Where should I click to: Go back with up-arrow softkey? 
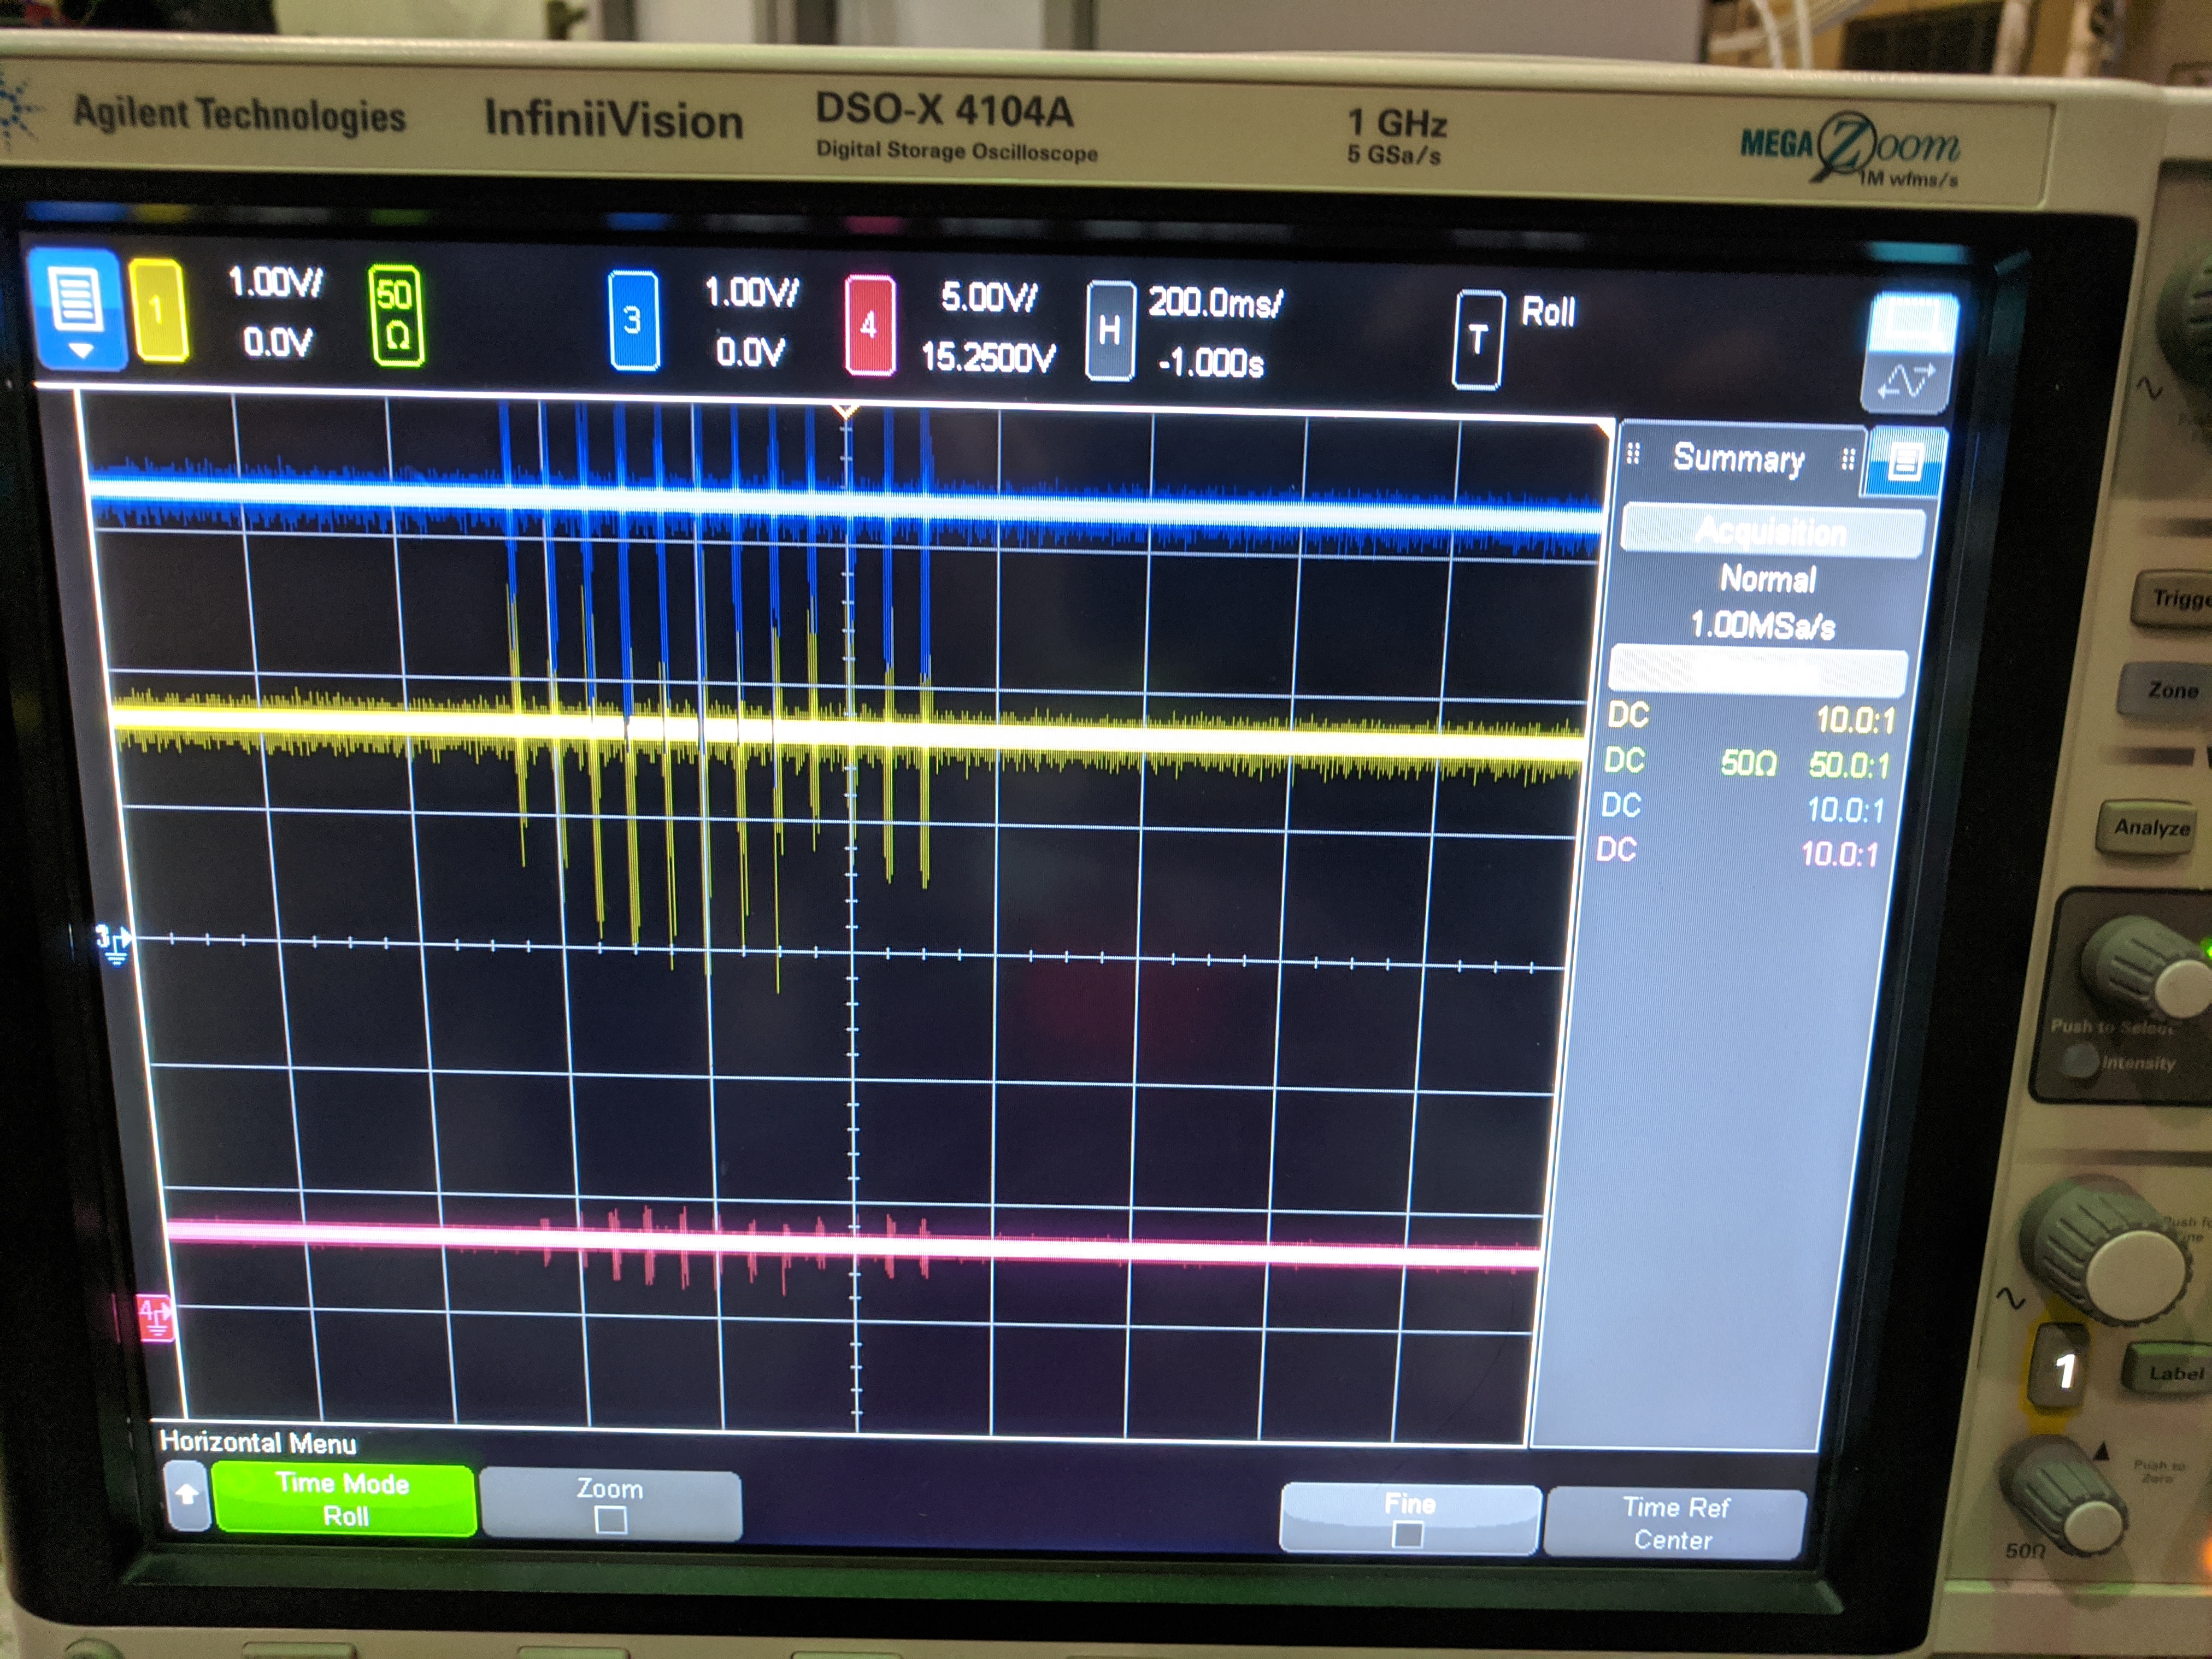[186, 1495]
